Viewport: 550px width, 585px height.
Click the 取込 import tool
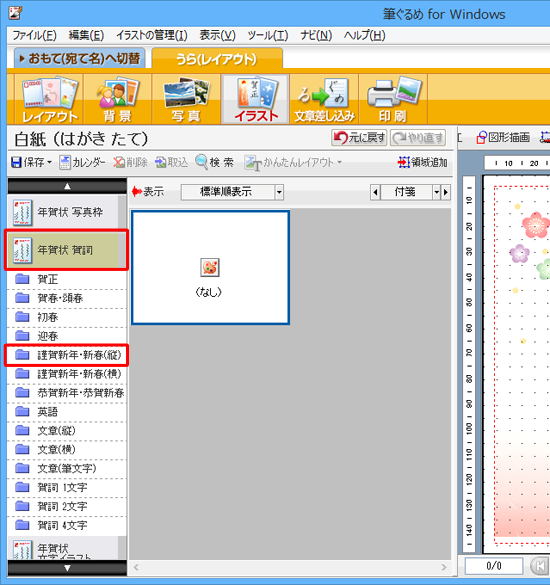click(x=172, y=162)
